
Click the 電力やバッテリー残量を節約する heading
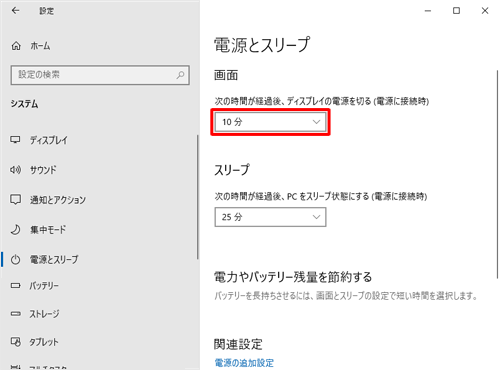coord(293,277)
